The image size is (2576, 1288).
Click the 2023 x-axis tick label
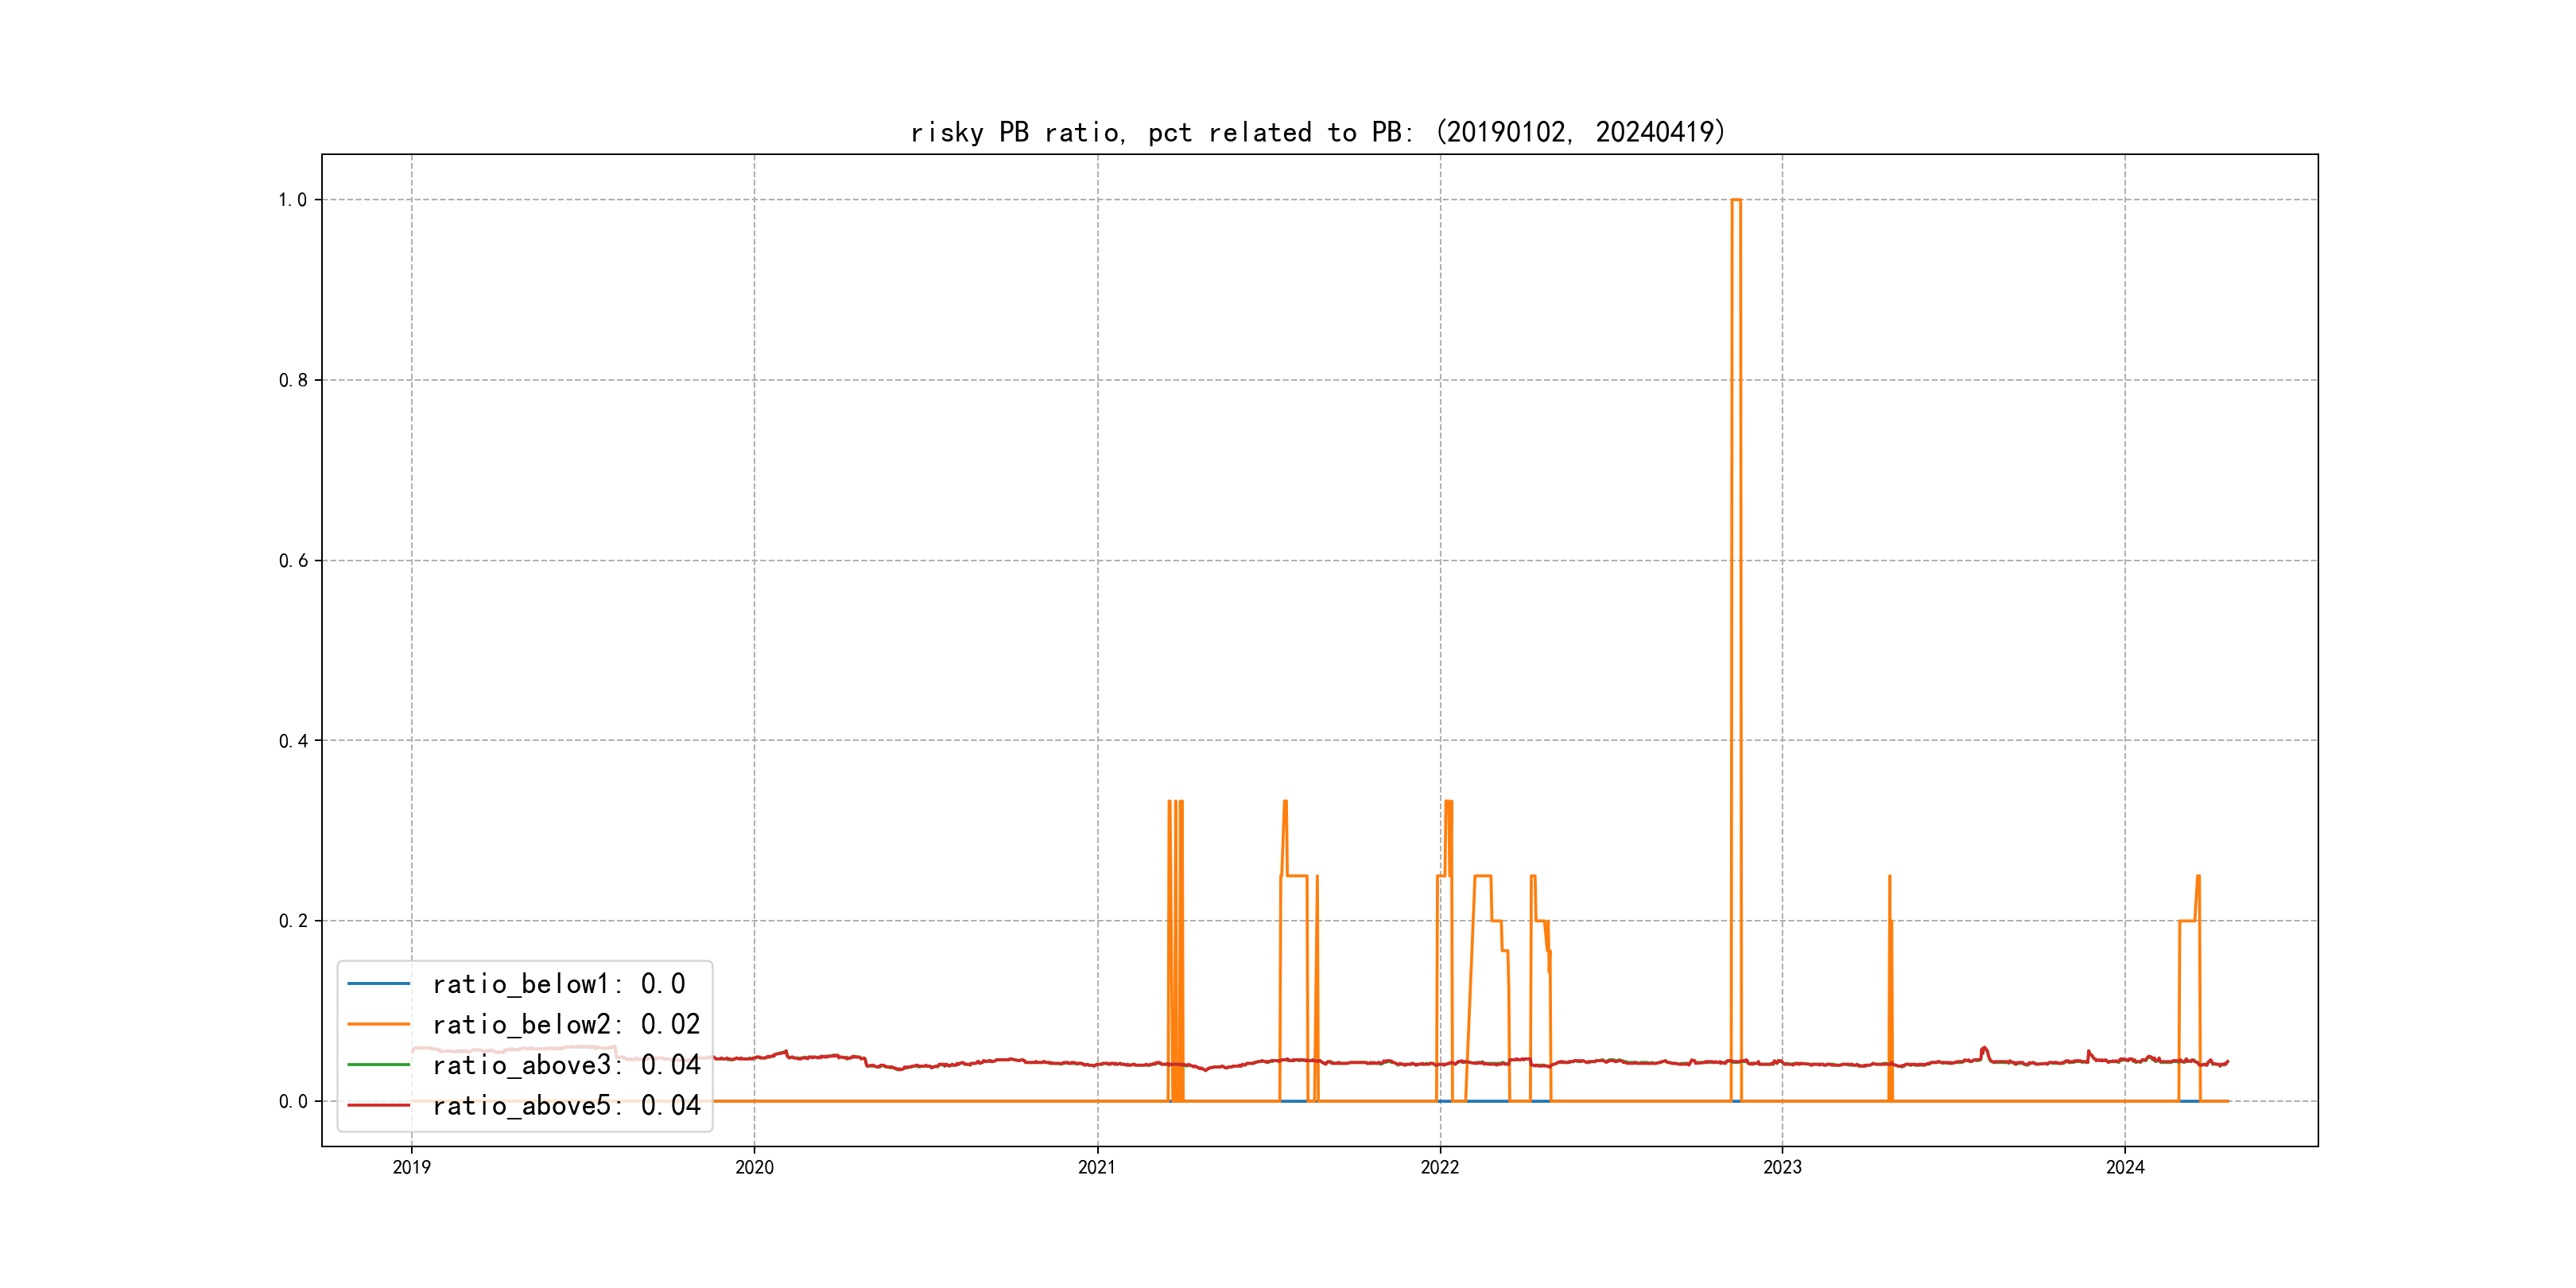(x=1782, y=1167)
